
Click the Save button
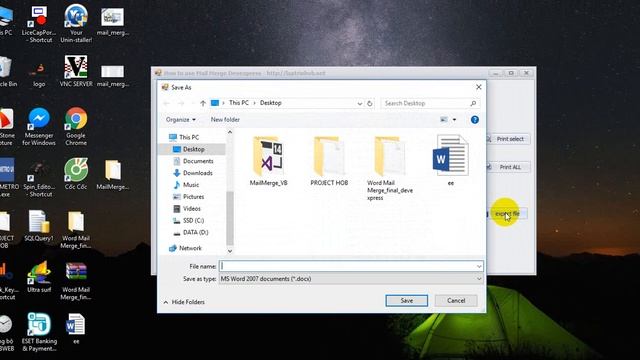407,300
